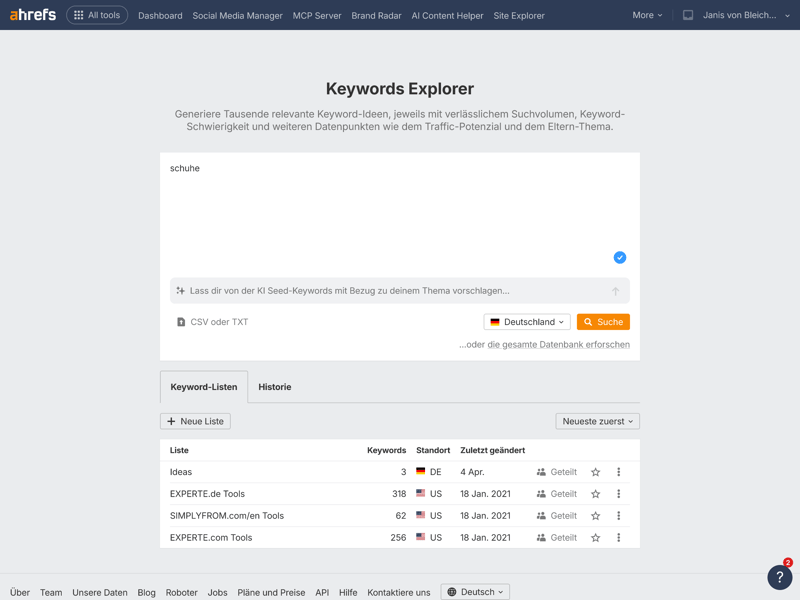The width and height of the screenshot is (800, 600).
Task: Open the Neueste zuerst sort dropdown
Action: tap(597, 421)
